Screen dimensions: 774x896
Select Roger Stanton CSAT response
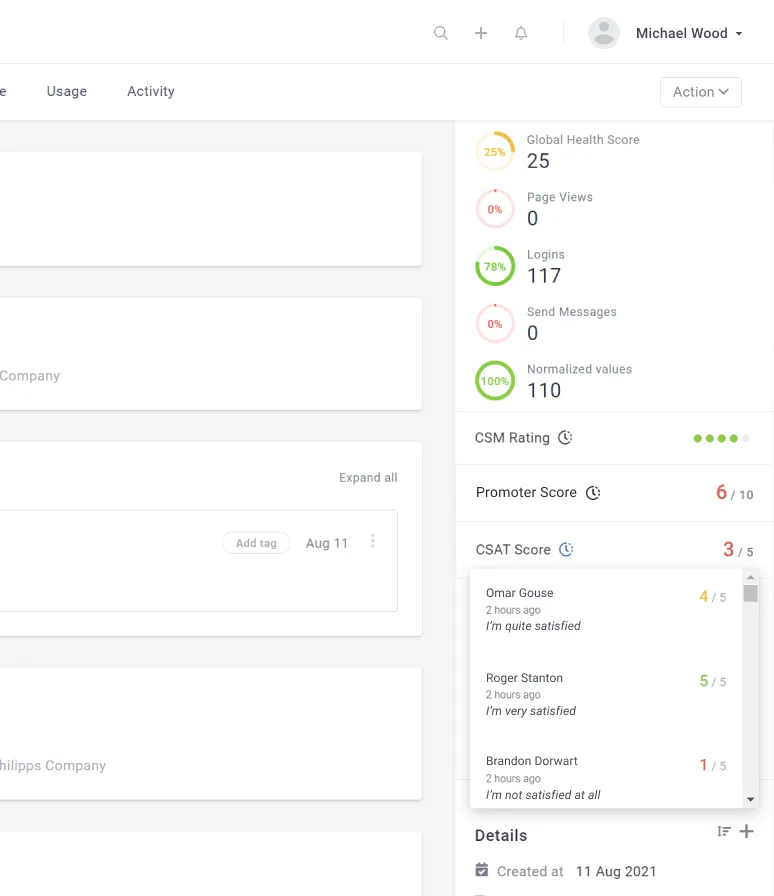click(x=606, y=694)
